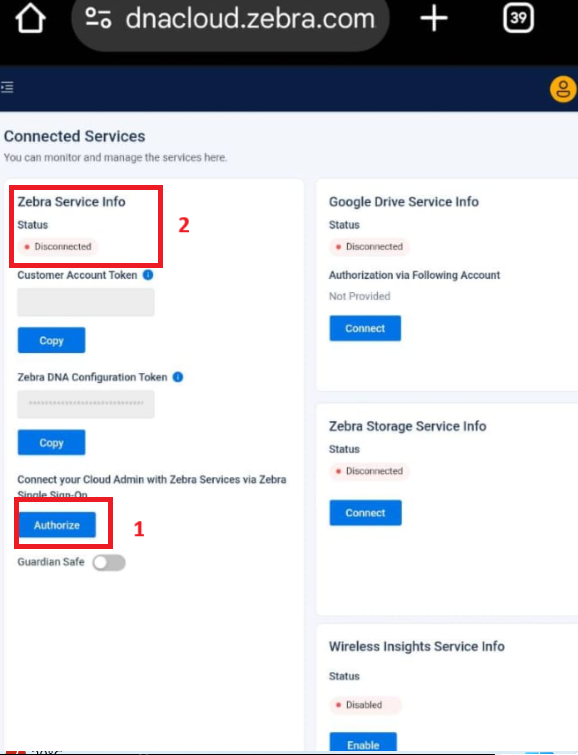The height and width of the screenshot is (755, 578).
Task: Click the Authorize button
Action: click(57, 525)
